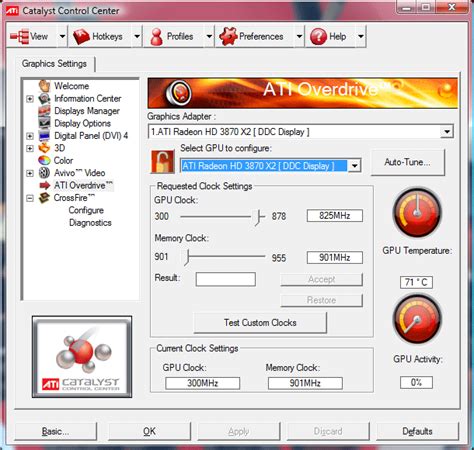Screen dimensions: 474x450
Task: Expand the Digital Panel (DVI) 4 node
Action: [x=30, y=136]
